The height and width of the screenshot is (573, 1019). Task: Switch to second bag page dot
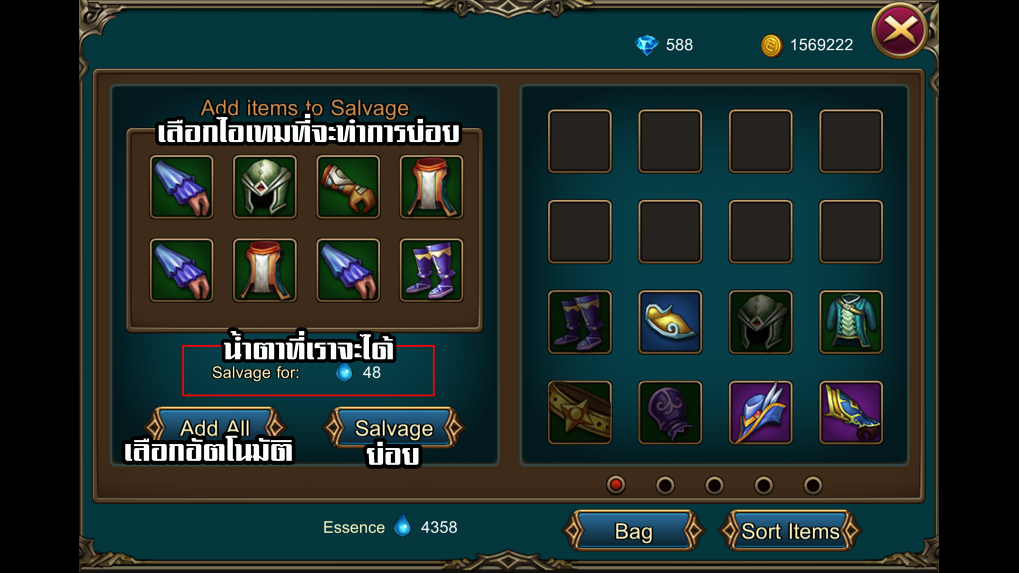pos(665,485)
